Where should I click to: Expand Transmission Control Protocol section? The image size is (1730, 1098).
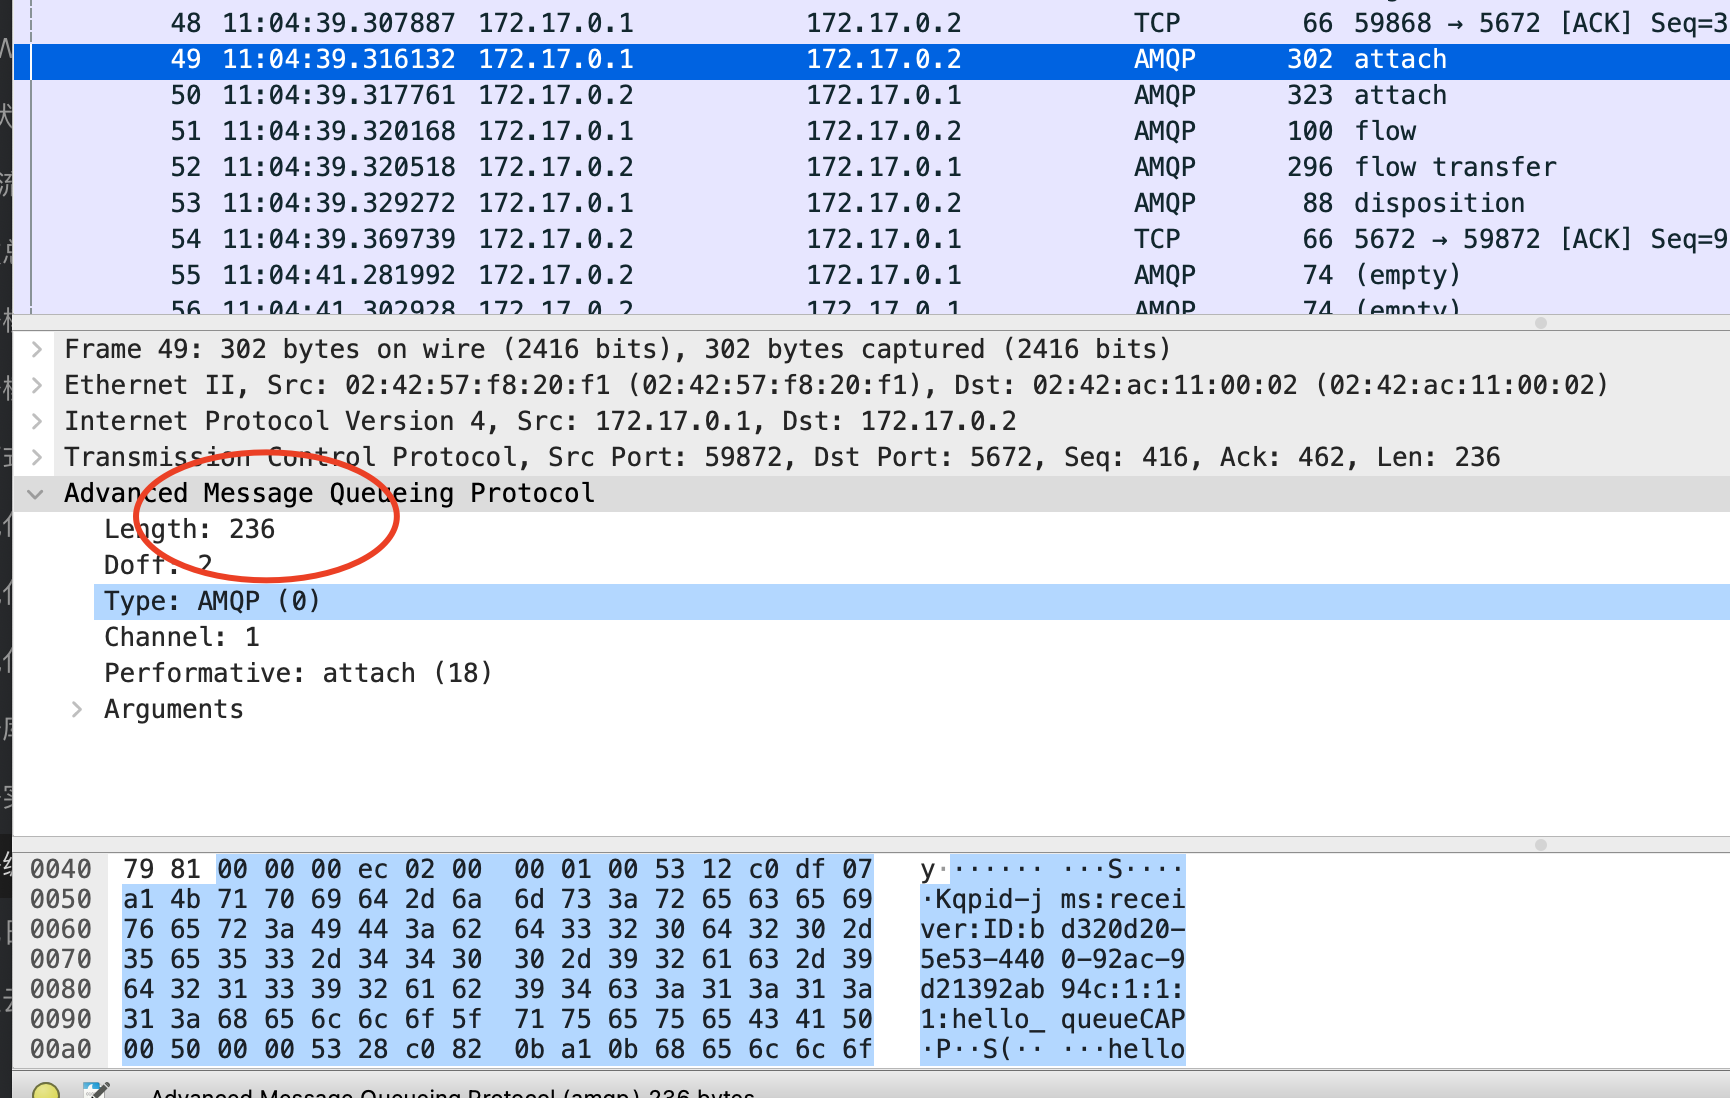click(x=37, y=457)
